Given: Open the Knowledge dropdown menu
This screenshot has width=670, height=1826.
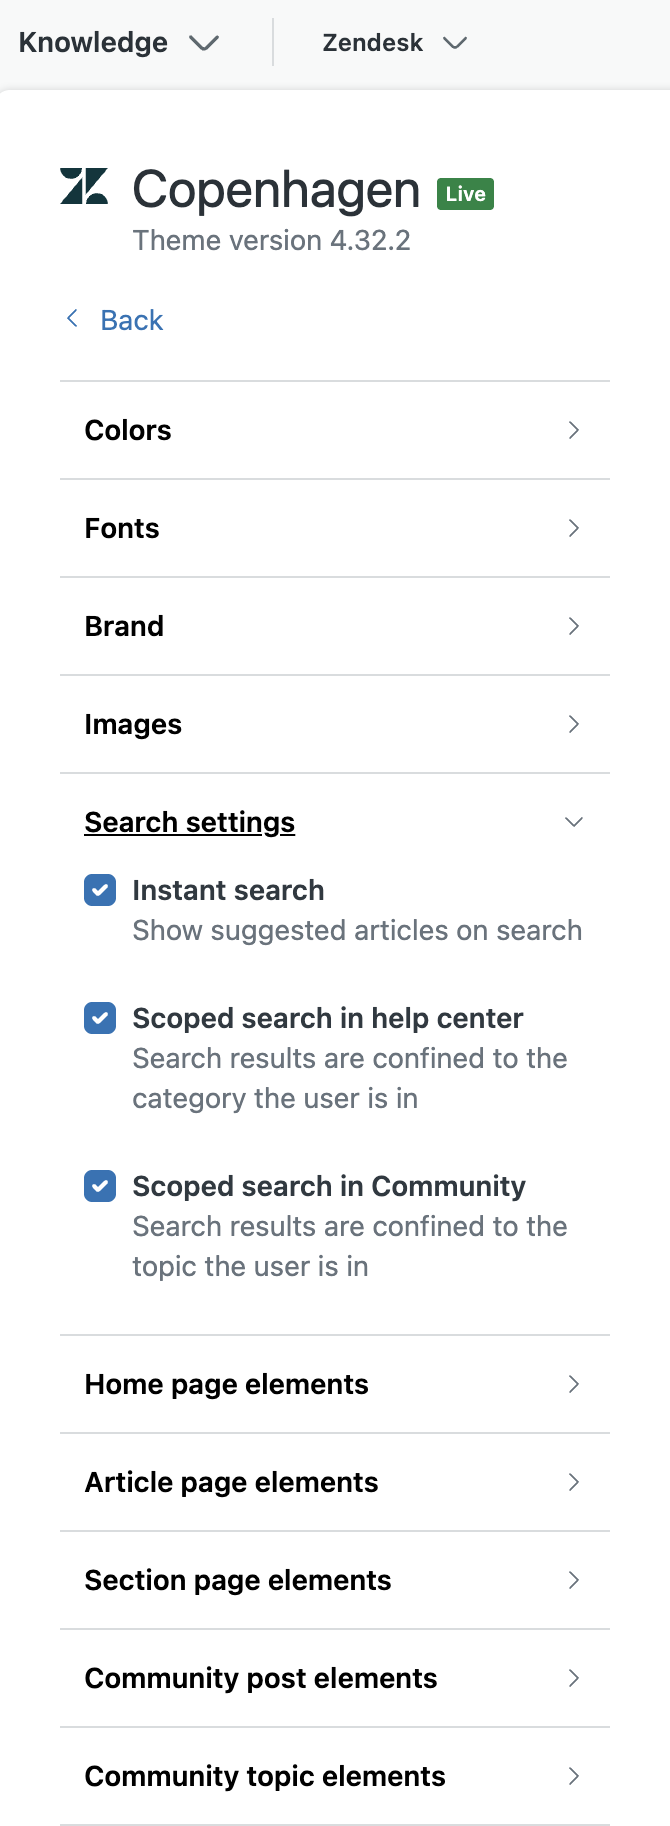Looking at the screenshot, I should [x=118, y=43].
